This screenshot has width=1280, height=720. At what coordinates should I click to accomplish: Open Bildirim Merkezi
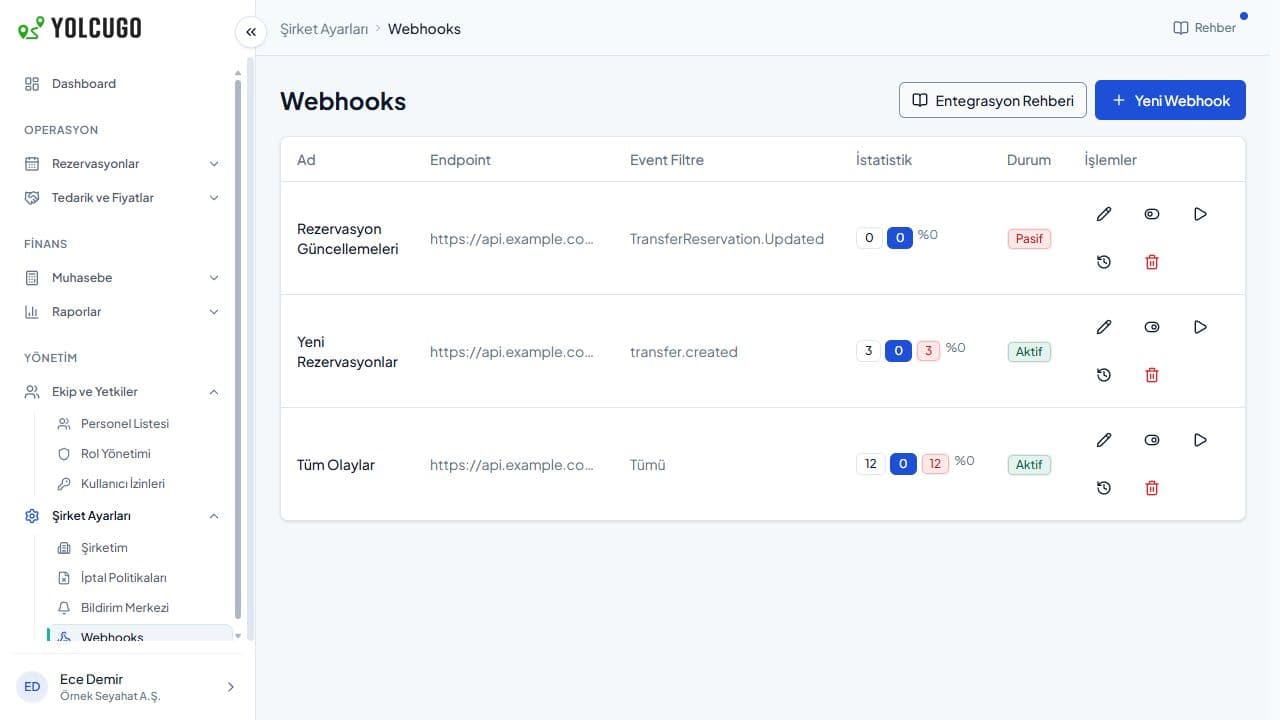coord(139,608)
